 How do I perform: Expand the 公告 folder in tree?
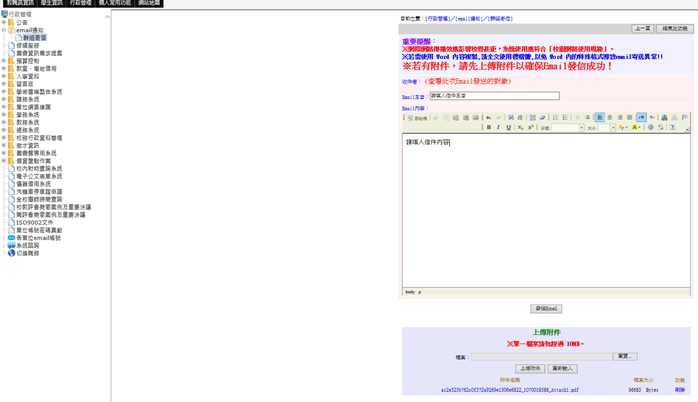(4, 22)
